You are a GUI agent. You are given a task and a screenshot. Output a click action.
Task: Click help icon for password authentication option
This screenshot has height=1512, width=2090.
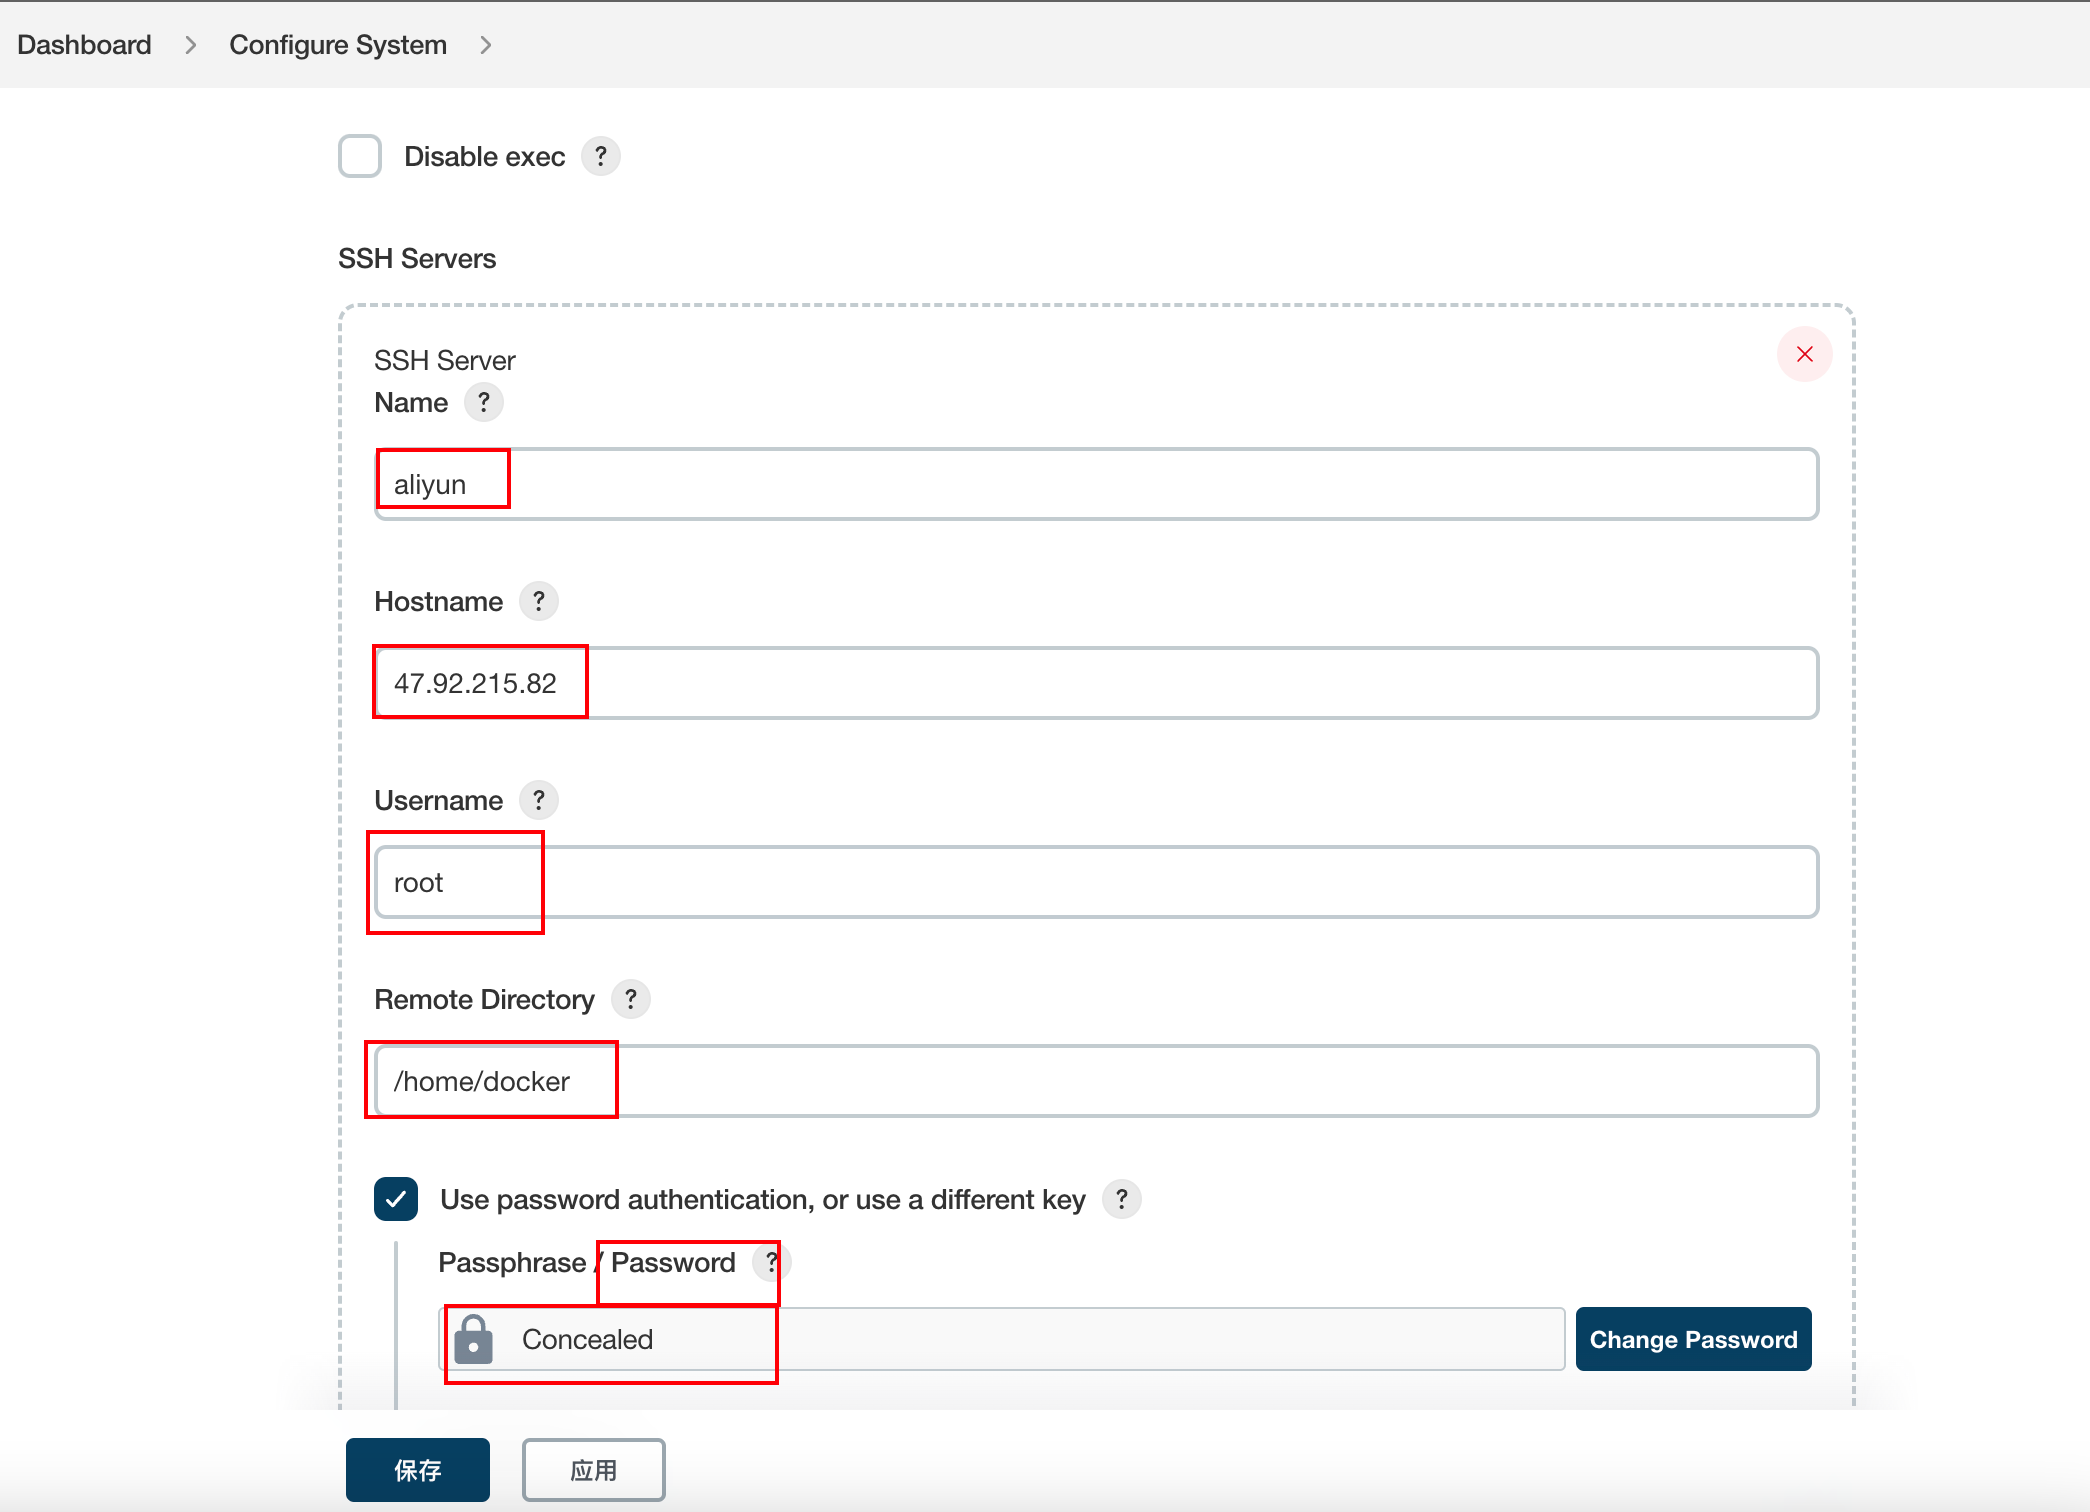[1122, 1199]
